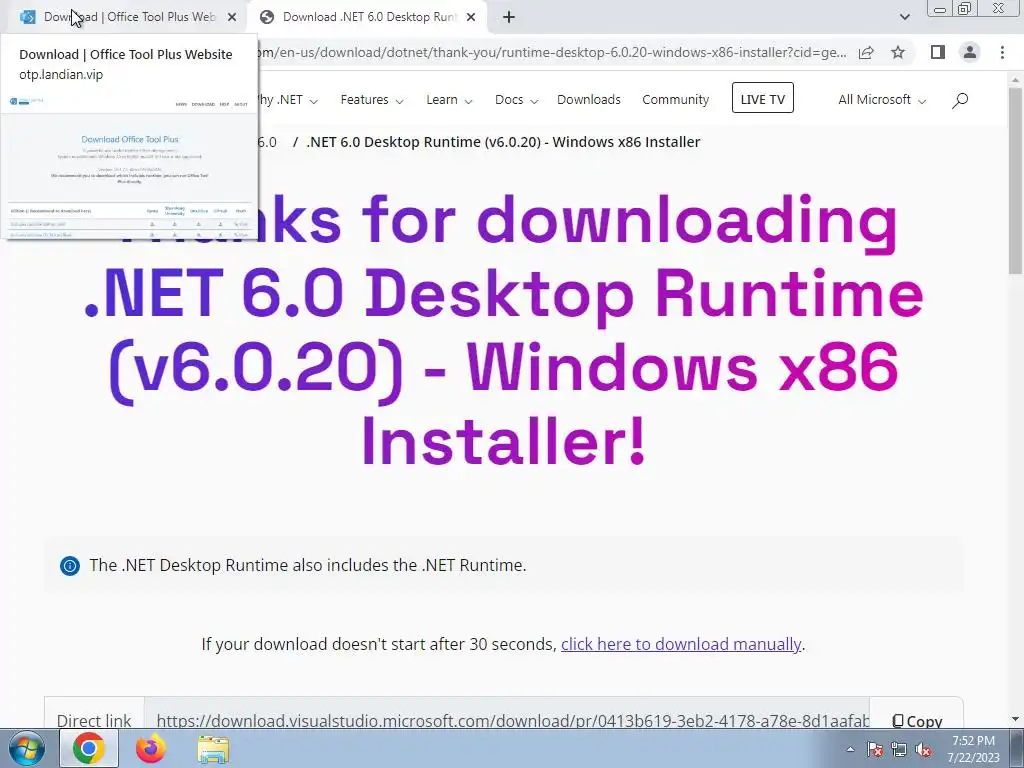Click the Chrome taskbar icon
Viewport: 1024px width, 768px height.
click(89, 748)
